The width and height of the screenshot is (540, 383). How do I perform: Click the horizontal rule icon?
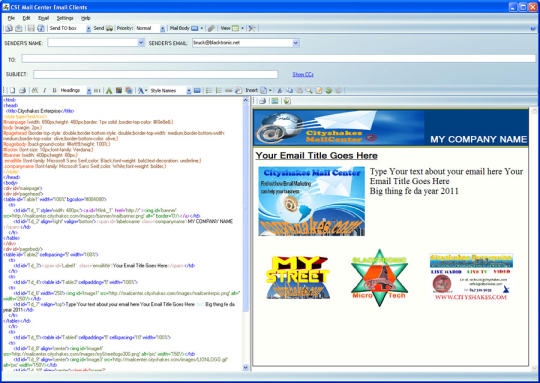[x=228, y=90]
